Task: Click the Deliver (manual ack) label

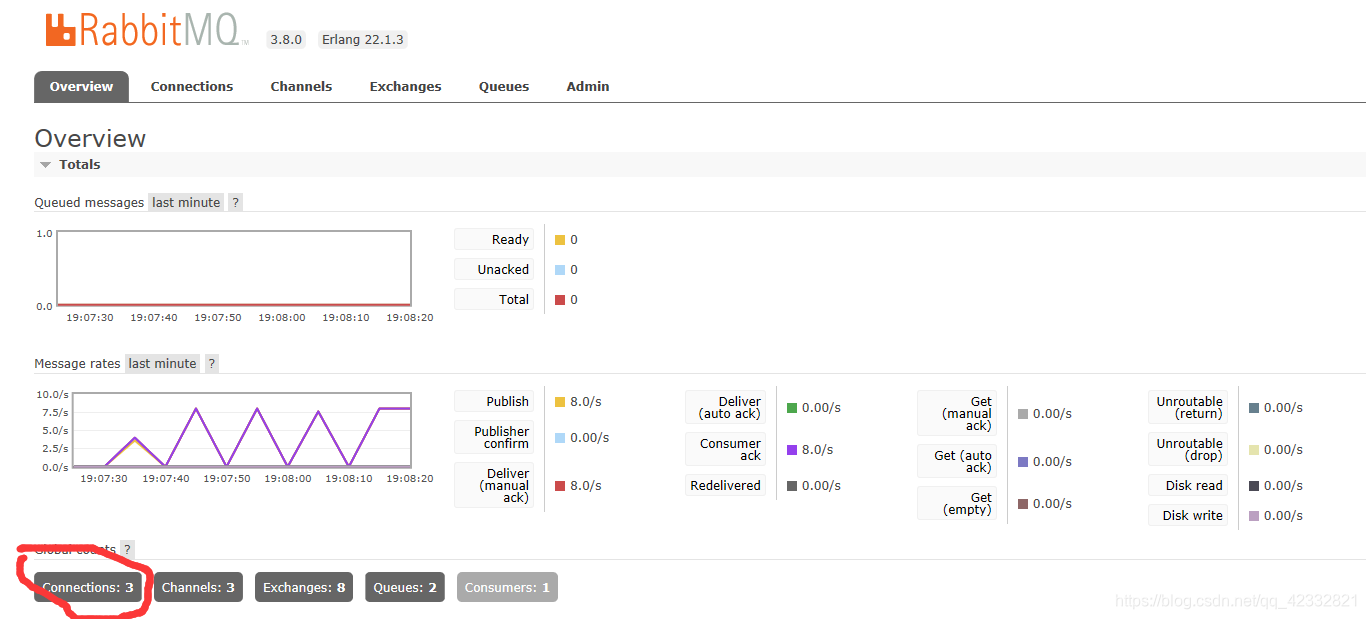Action: click(x=494, y=485)
